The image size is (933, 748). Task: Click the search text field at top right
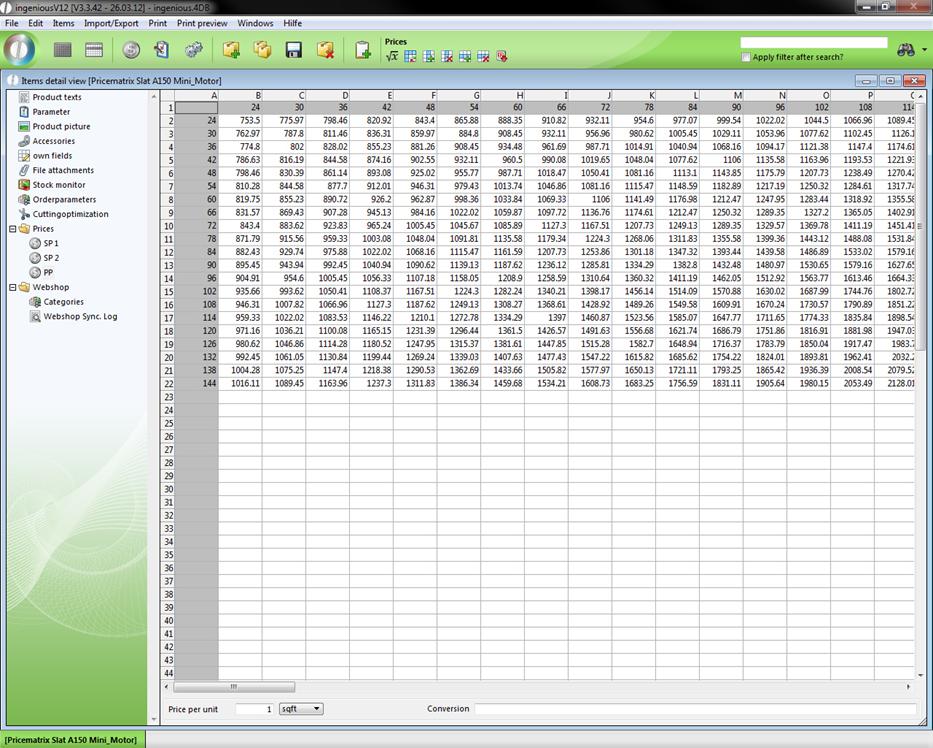[813, 43]
